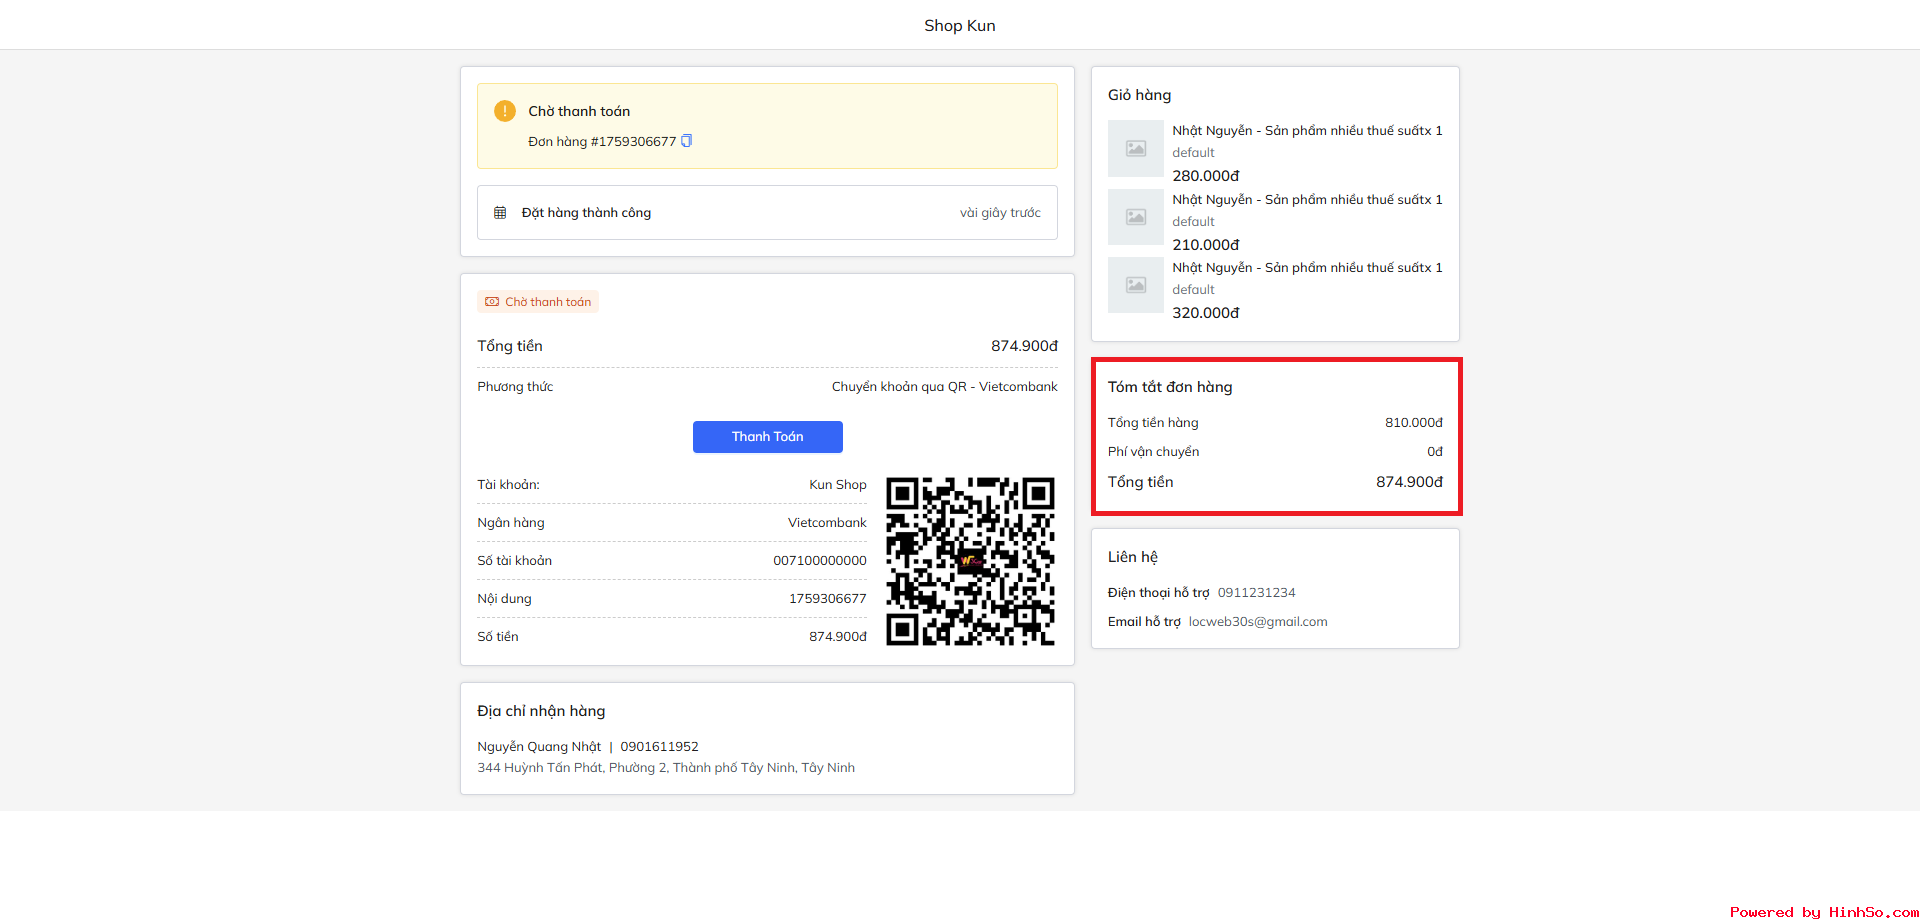Click the icon beside Đặt hàng thành công
1920x919 pixels.
point(500,213)
